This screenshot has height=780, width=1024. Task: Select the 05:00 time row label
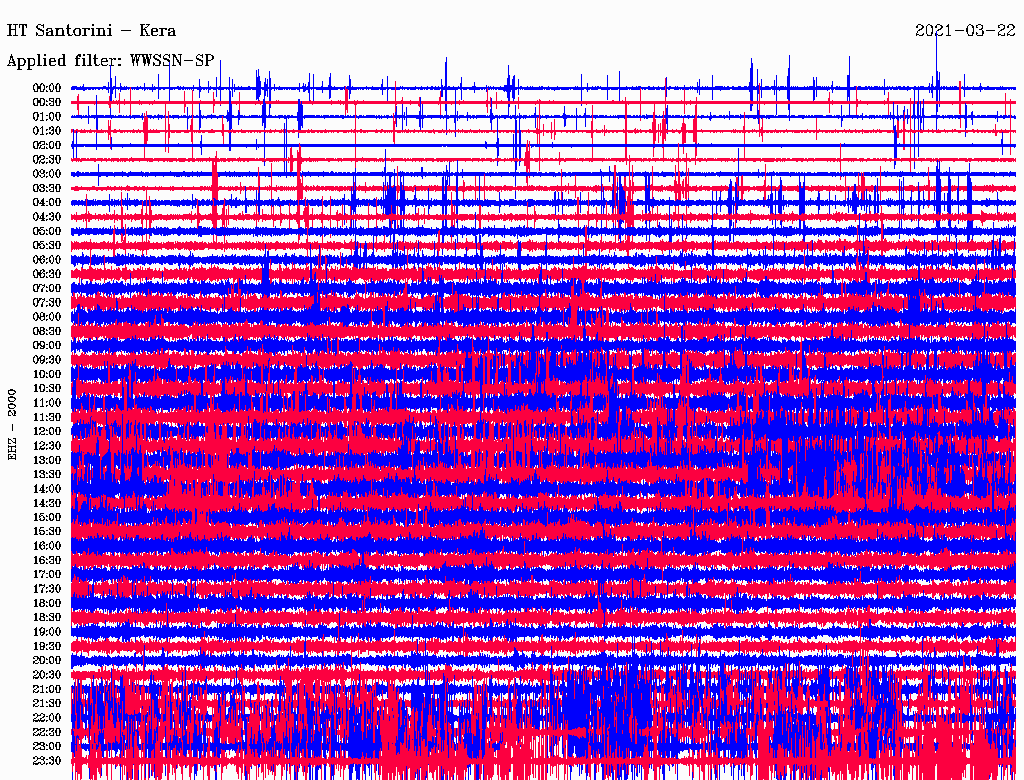click(47, 231)
